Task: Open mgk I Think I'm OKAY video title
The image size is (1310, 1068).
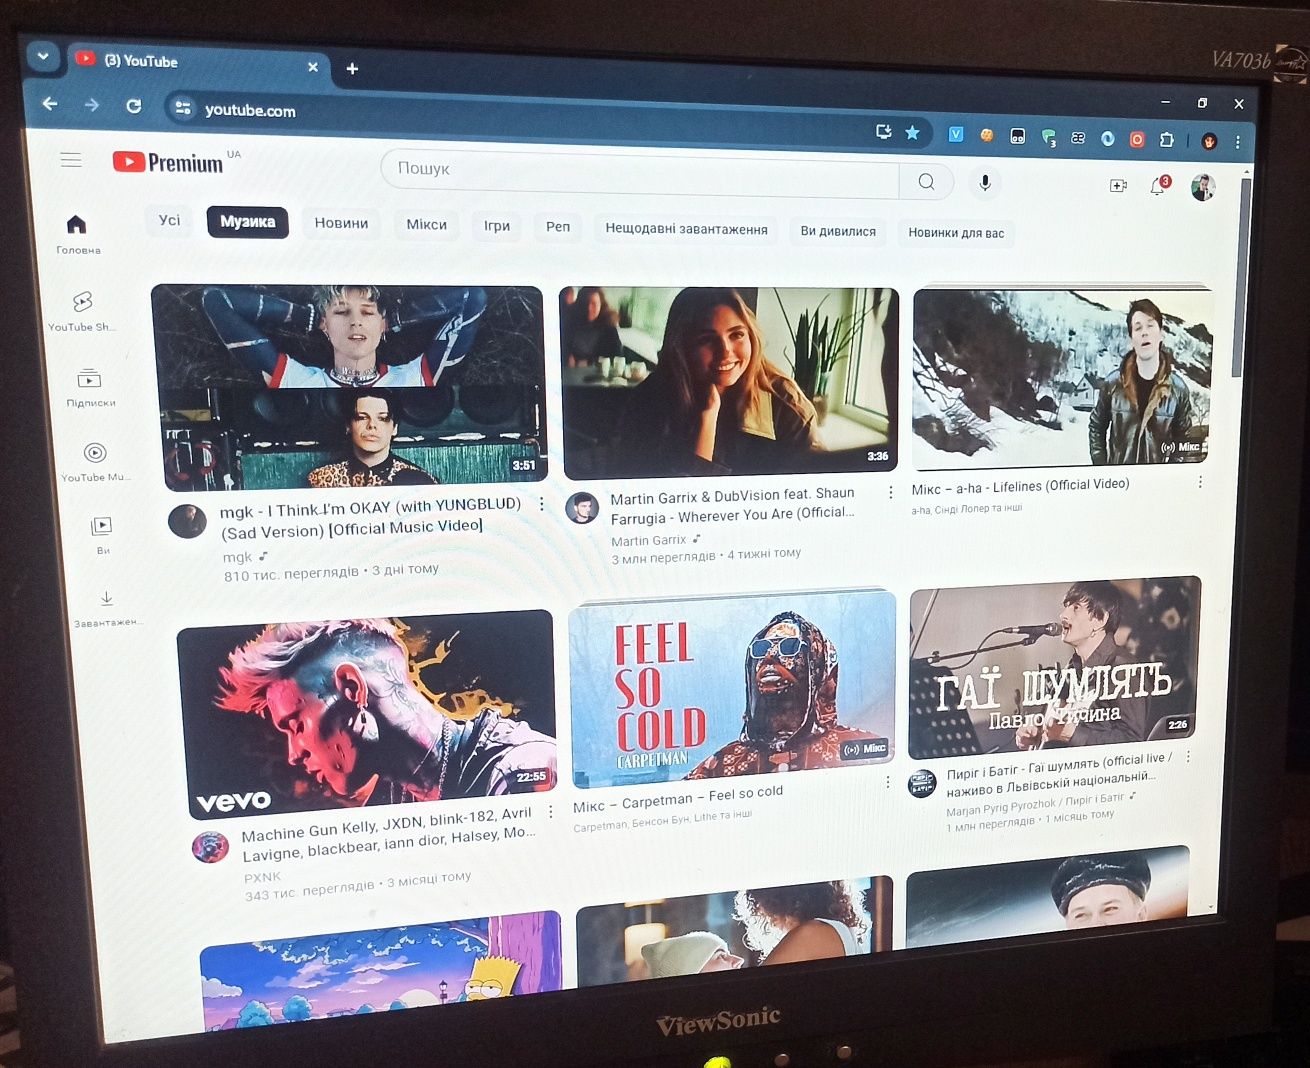Action: tap(371, 518)
